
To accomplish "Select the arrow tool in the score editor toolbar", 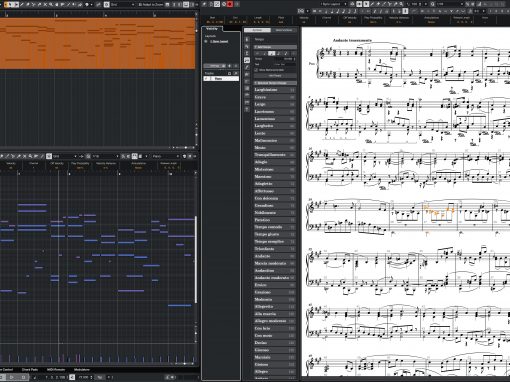I will pyautogui.click(x=366, y=4).
